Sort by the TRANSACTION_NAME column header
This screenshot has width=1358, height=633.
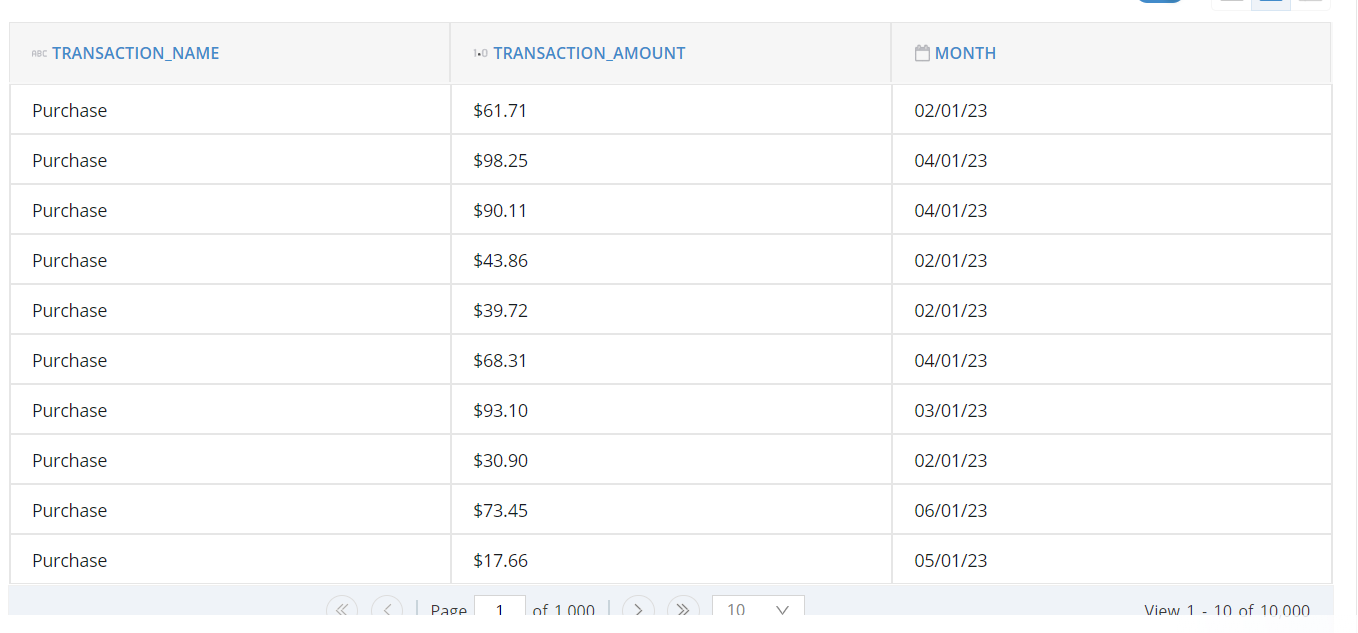135,54
